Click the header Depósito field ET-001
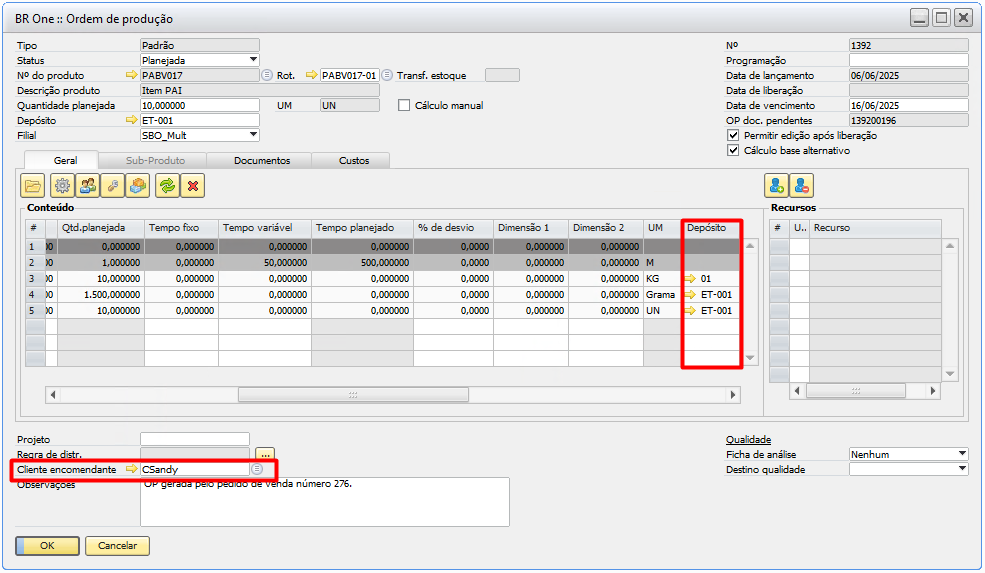The height and width of the screenshot is (573, 985). pos(200,120)
